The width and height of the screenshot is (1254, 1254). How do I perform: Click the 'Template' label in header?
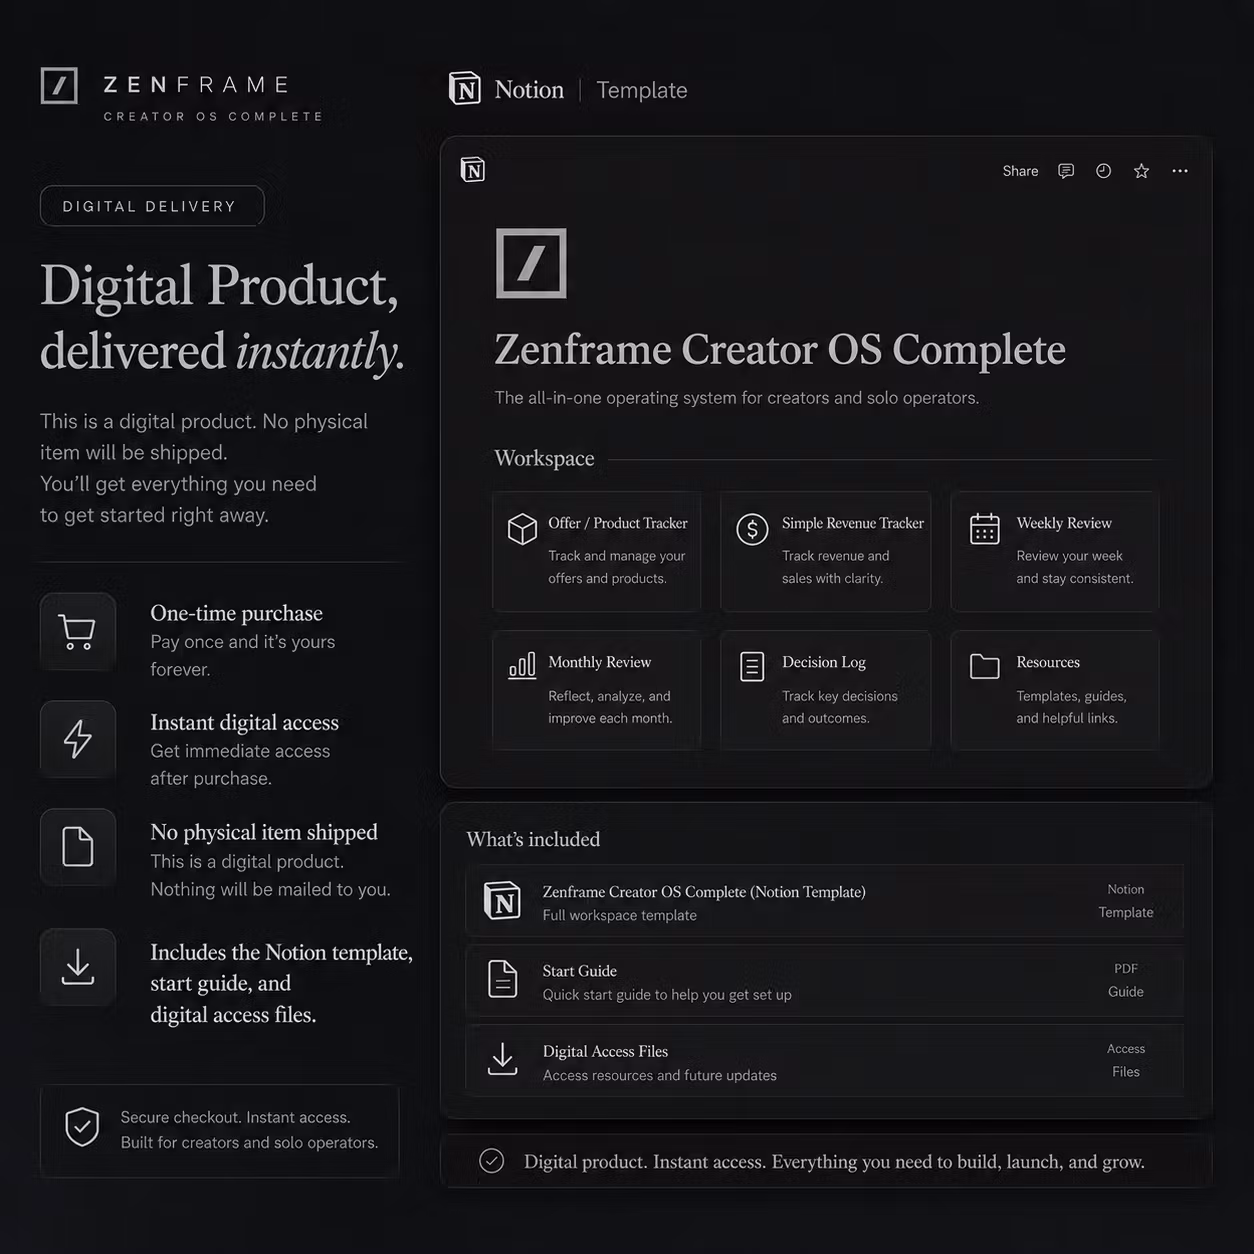[642, 90]
